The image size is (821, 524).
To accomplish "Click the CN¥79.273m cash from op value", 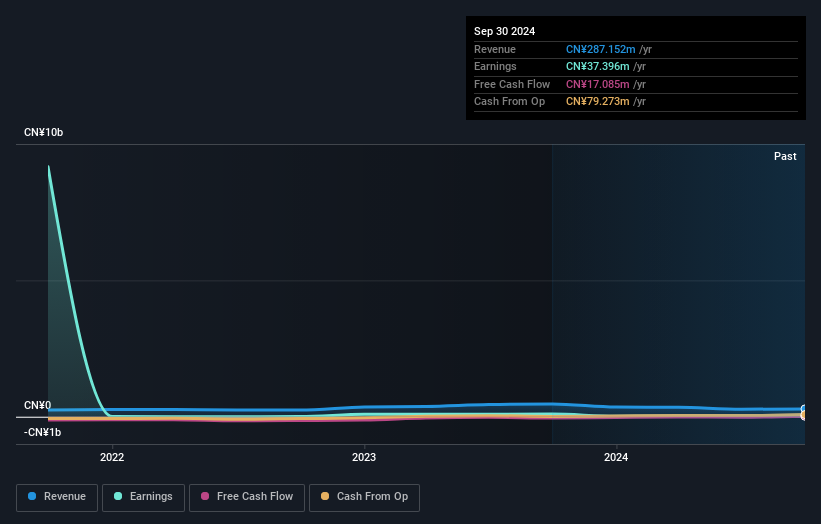I will click(x=597, y=102).
